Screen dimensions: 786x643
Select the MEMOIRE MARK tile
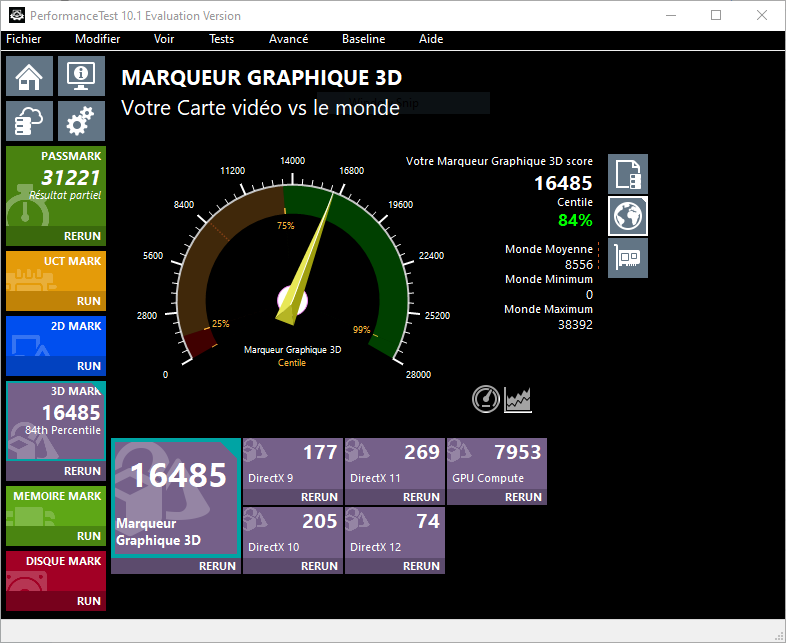click(56, 506)
